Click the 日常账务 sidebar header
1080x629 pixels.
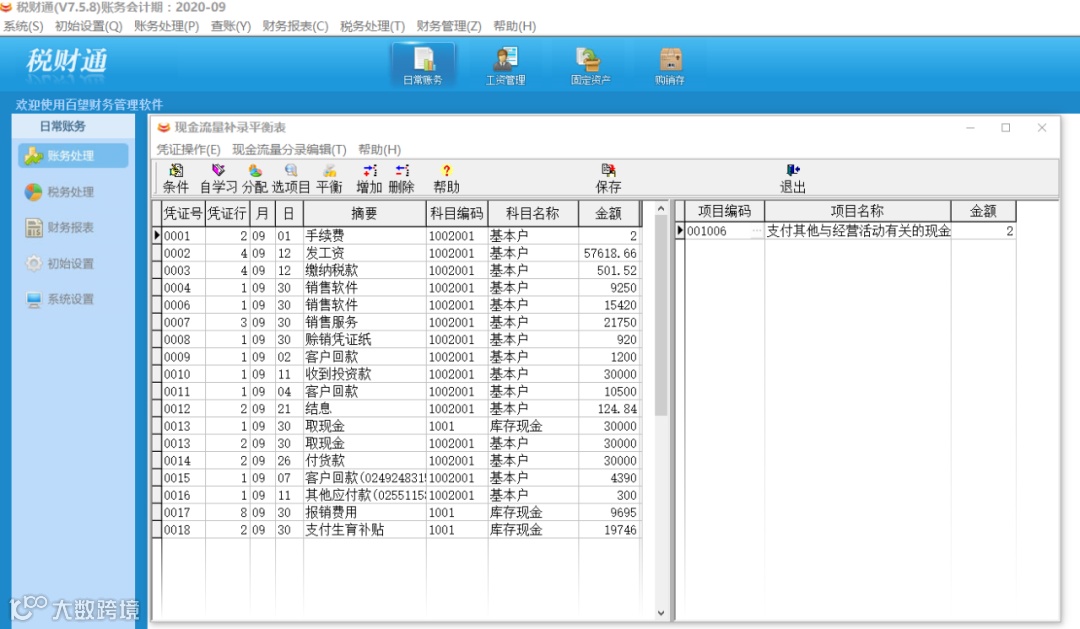[x=63, y=126]
